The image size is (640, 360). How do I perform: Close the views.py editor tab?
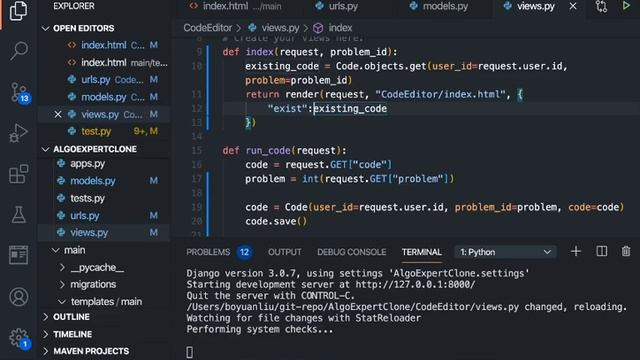point(573,6)
